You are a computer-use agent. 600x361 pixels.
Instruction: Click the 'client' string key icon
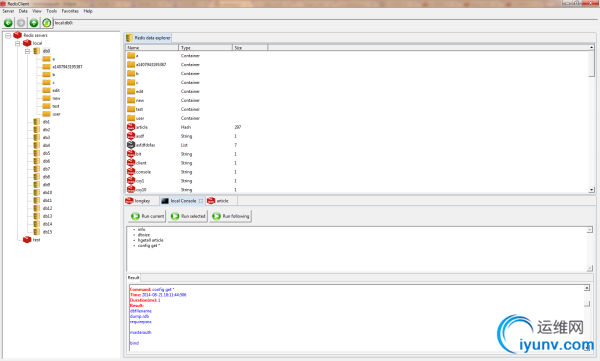coord(131,163)
